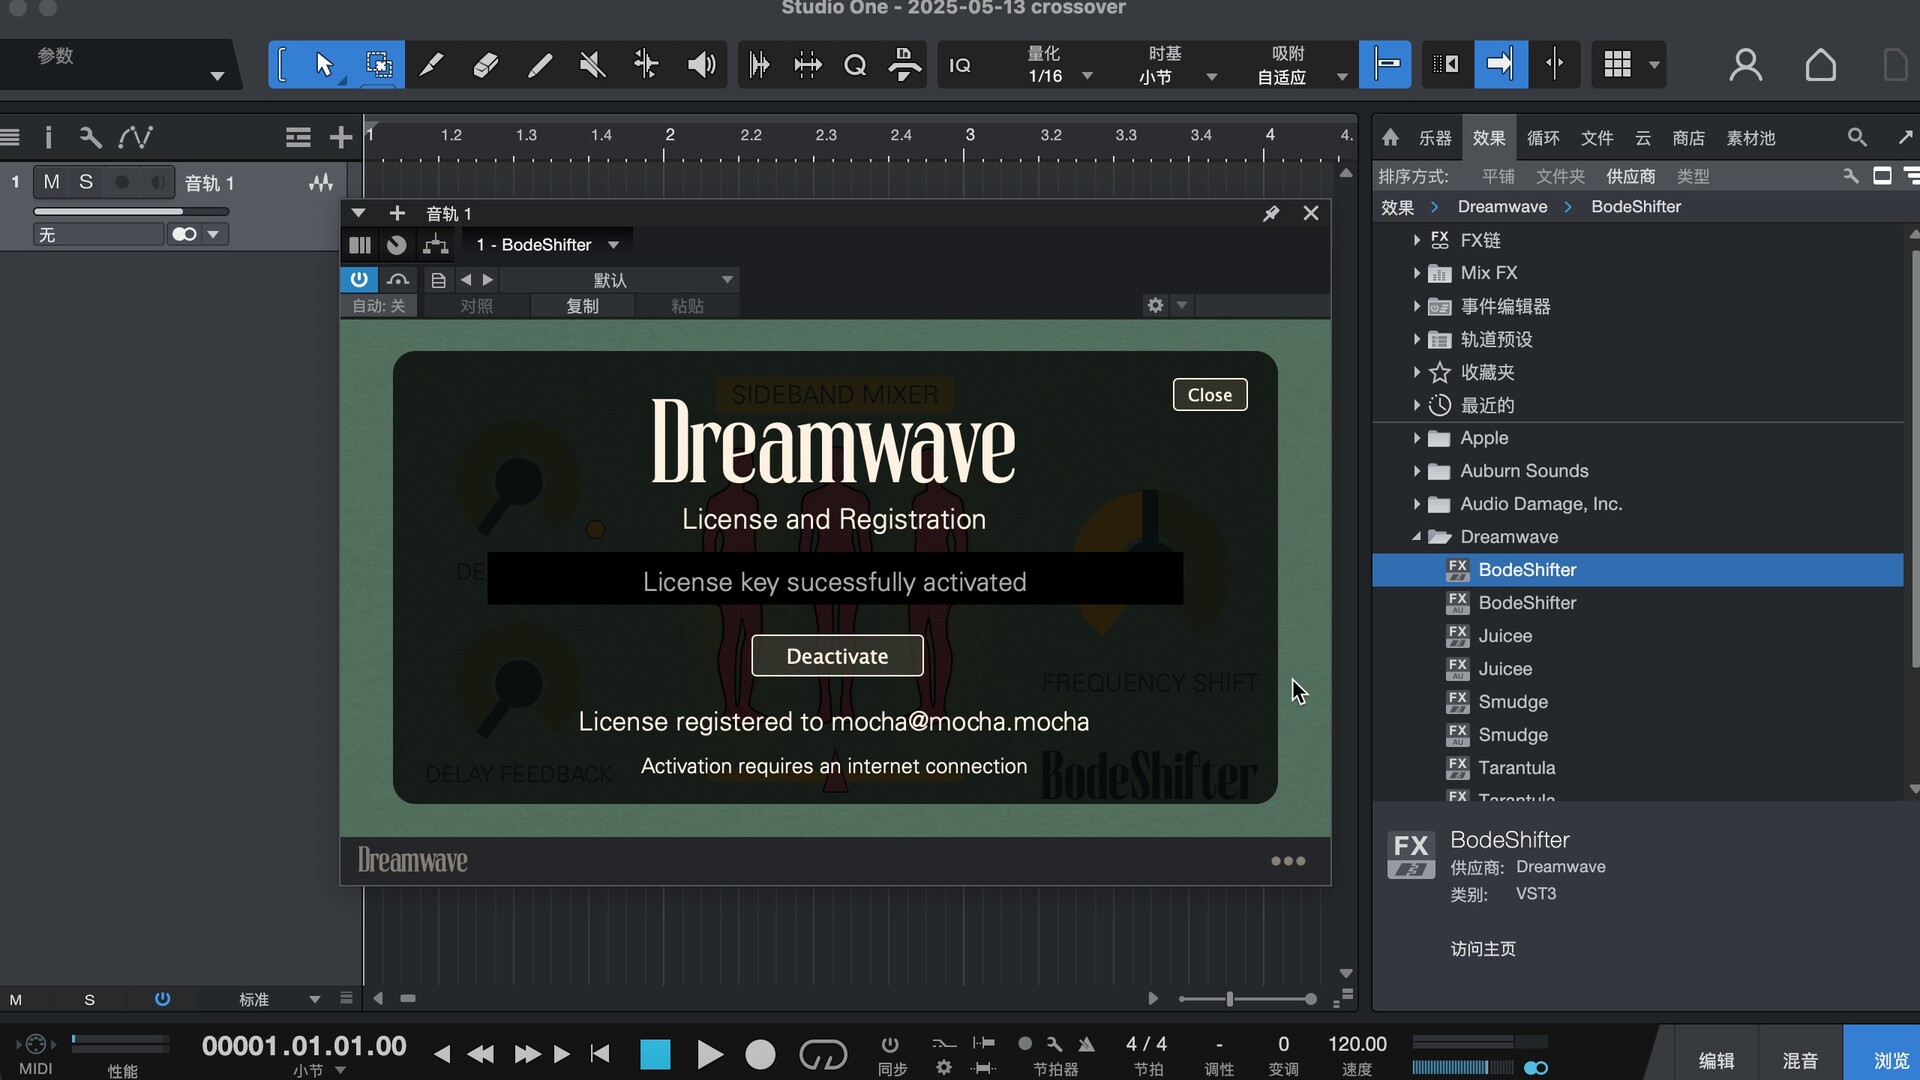Switch to the 文件 browser tab
This screenshot has width=1920, height=1080.
click(x=1597, y=138)
